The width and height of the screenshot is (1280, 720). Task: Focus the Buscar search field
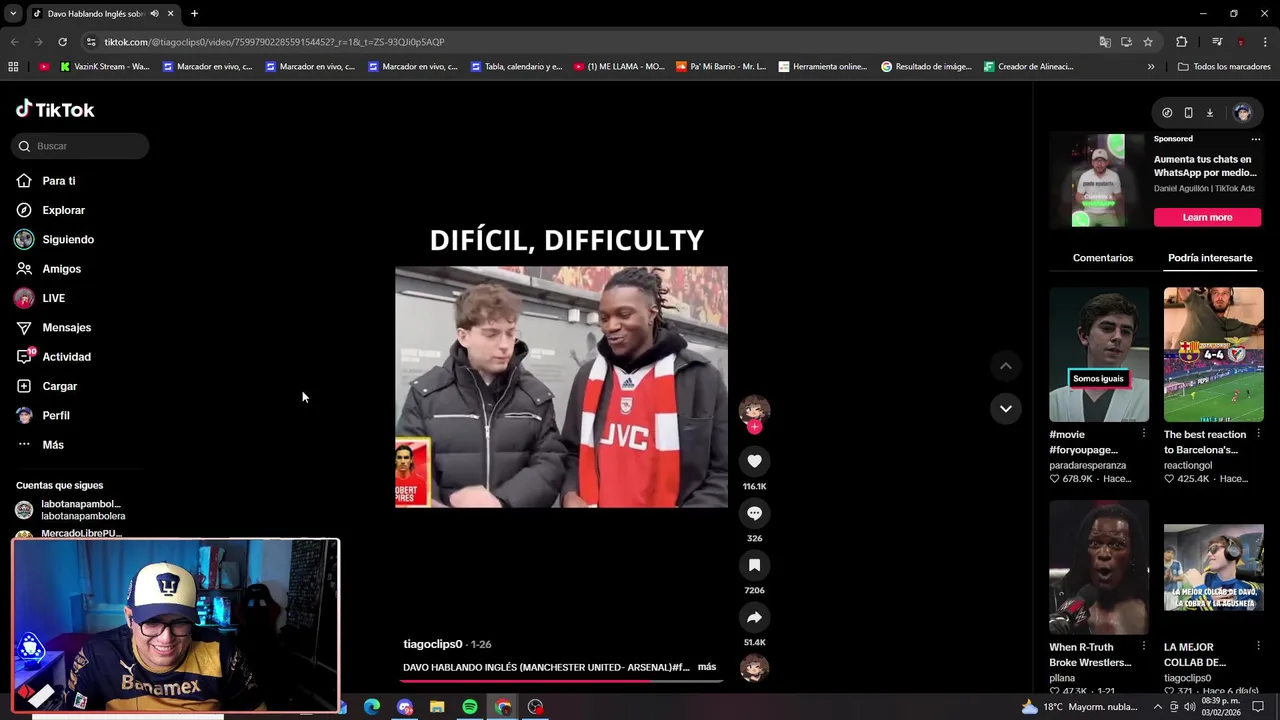[x=80, y=146]
